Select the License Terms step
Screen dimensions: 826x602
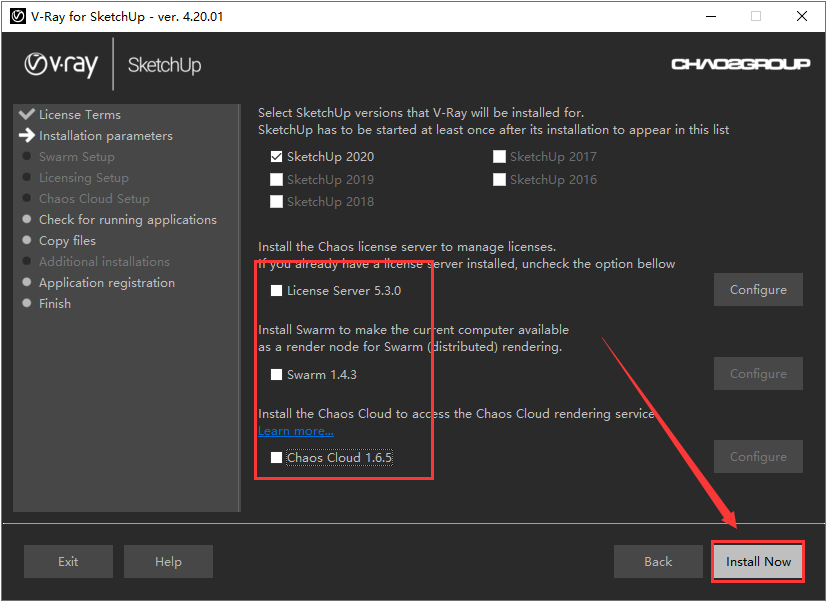[x=80, y=114]
